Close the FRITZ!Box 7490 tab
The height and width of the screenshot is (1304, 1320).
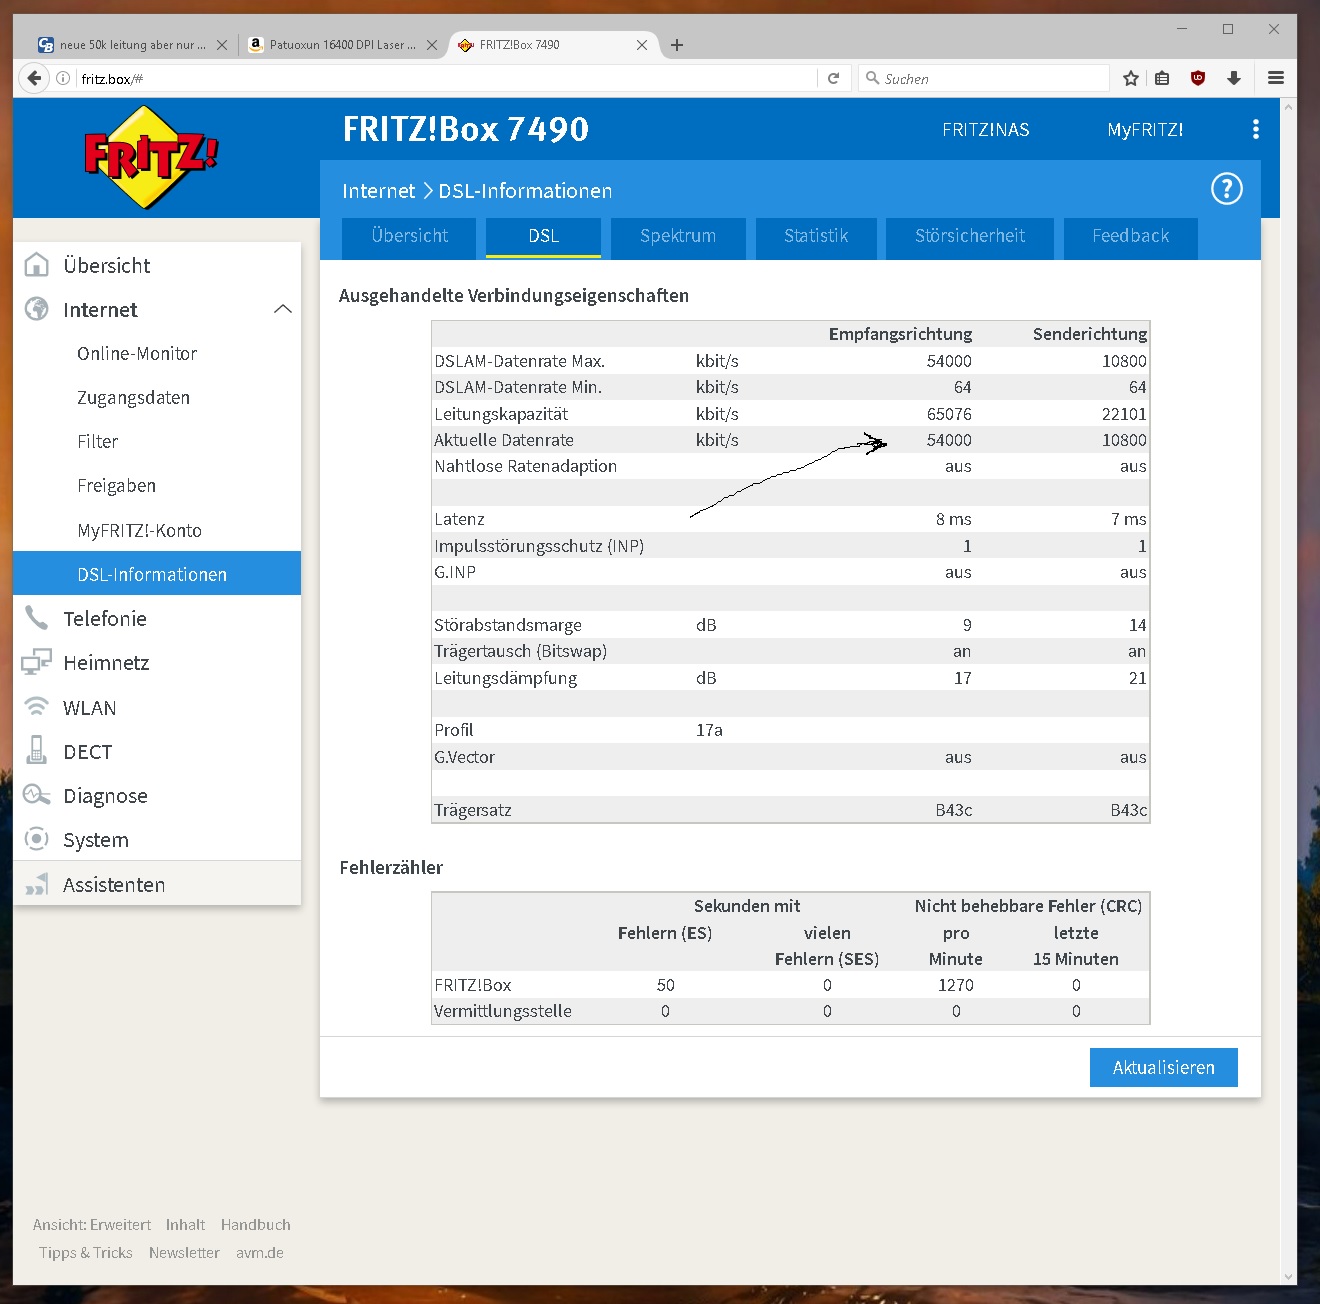pyautogui.click(x=642, y=45)
